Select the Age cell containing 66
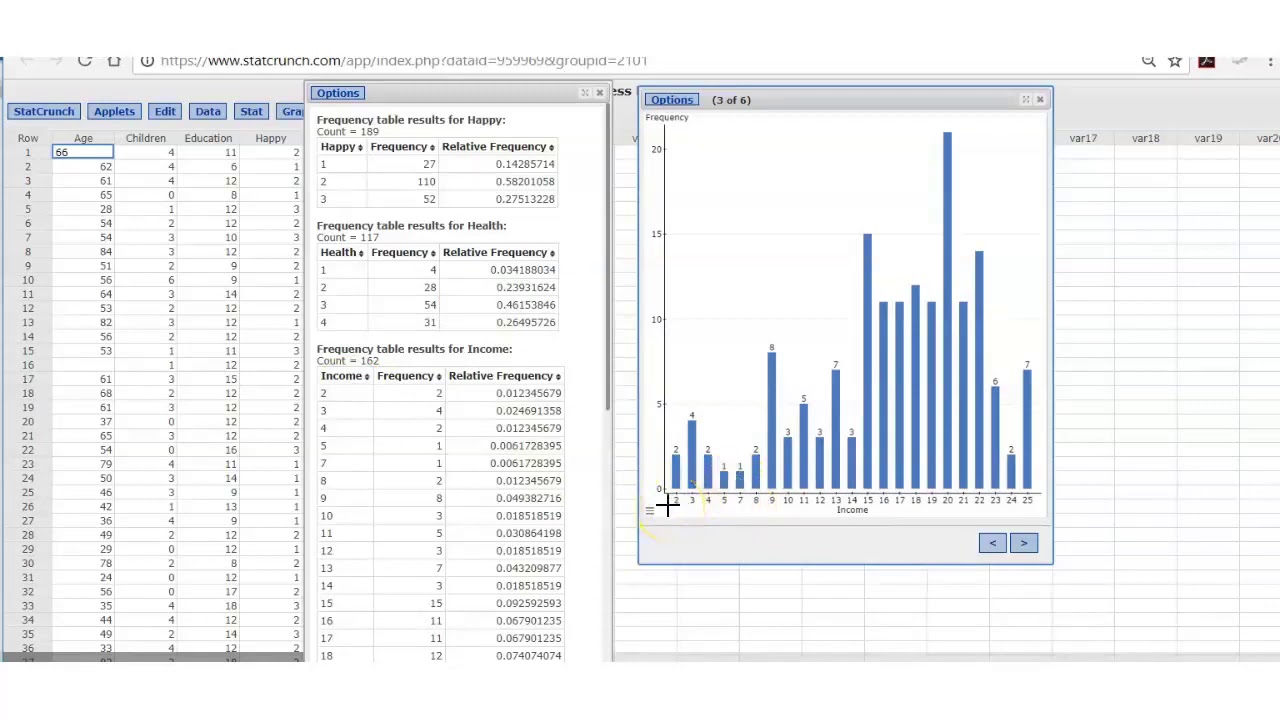 tap(83, 152)
